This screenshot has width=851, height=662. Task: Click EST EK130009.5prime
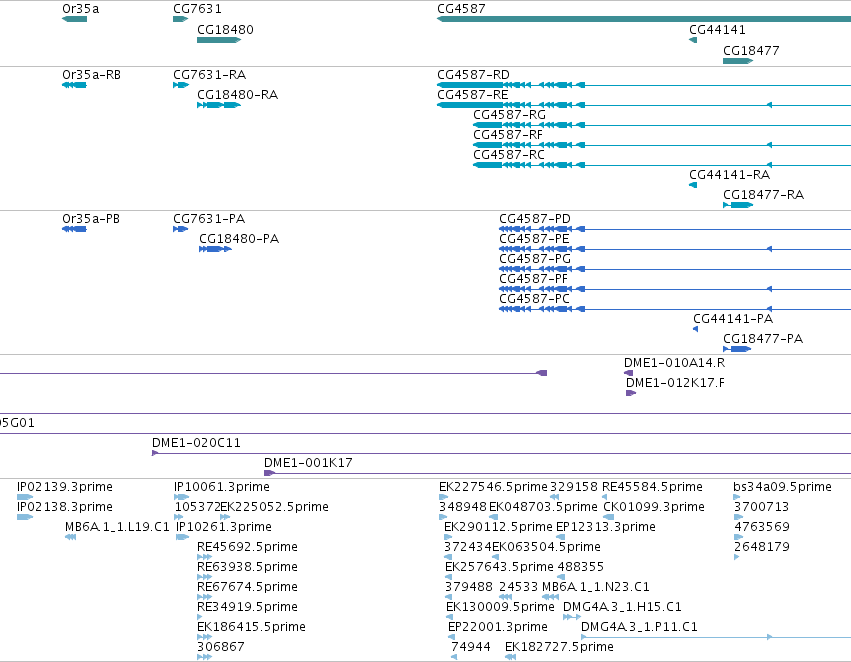(449, 618)
